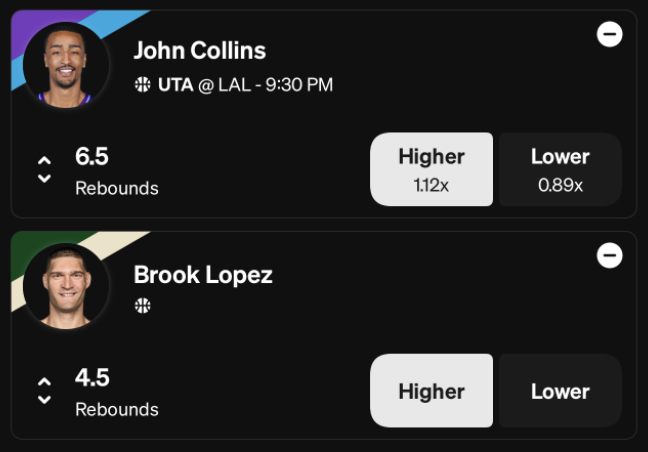Remove John Collins pick with minus icon
The width and height of the screenshot is (648, 452).
coord(610,34)
